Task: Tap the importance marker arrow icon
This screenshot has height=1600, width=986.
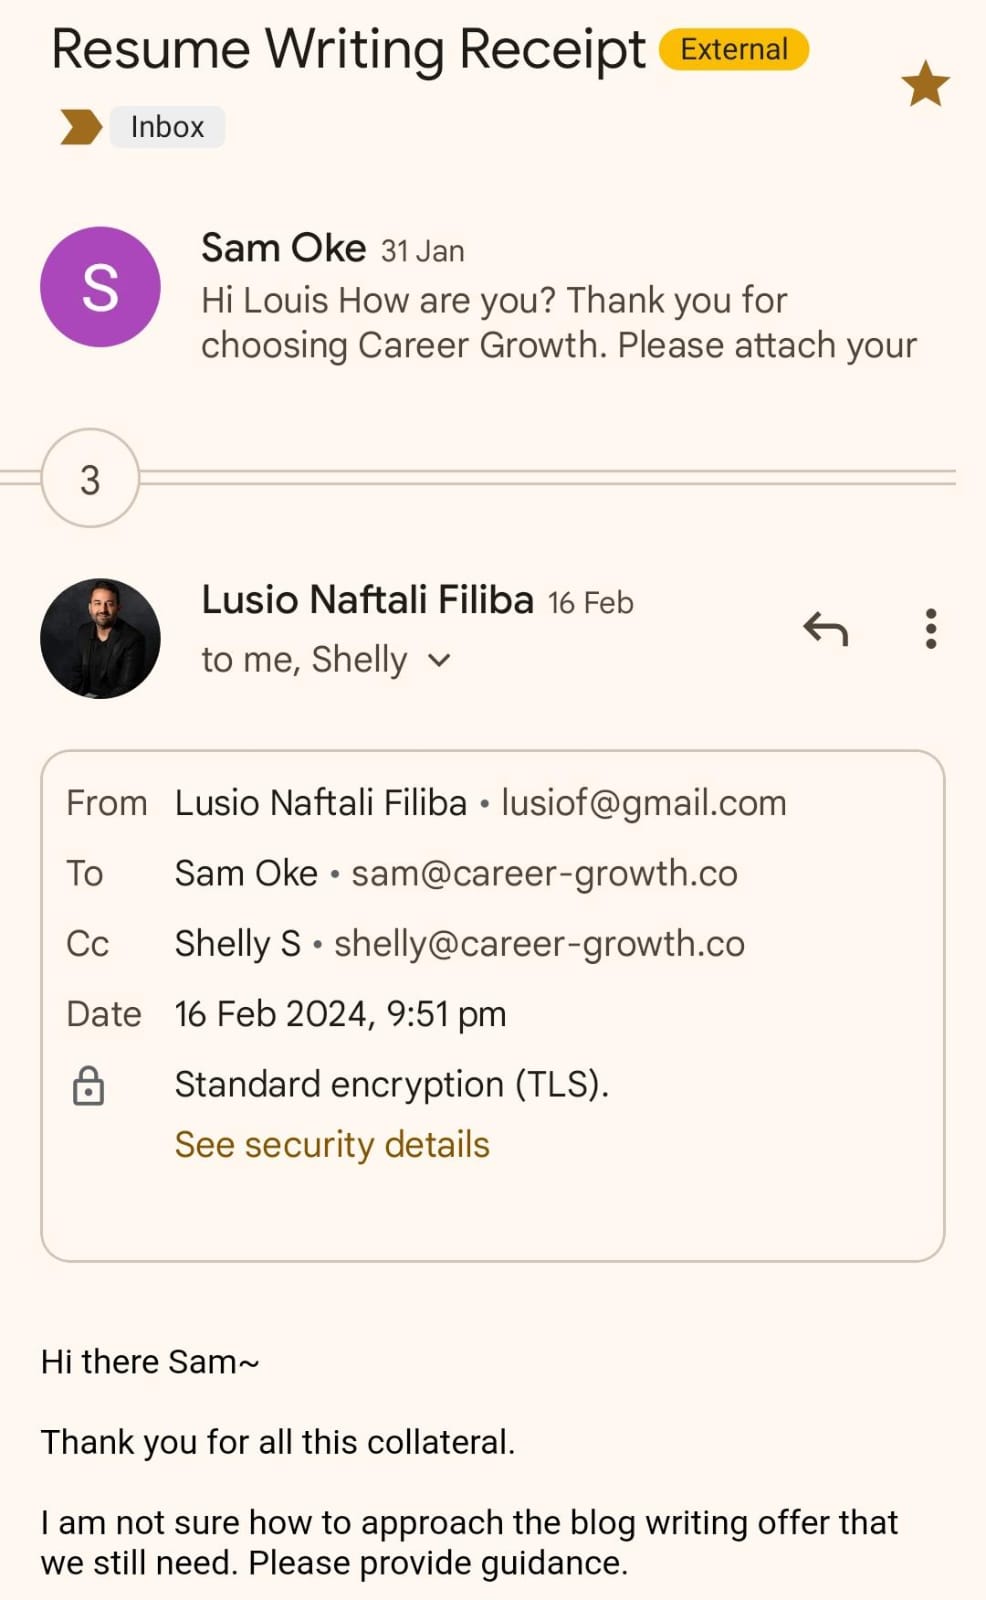Action: (81, 127)
